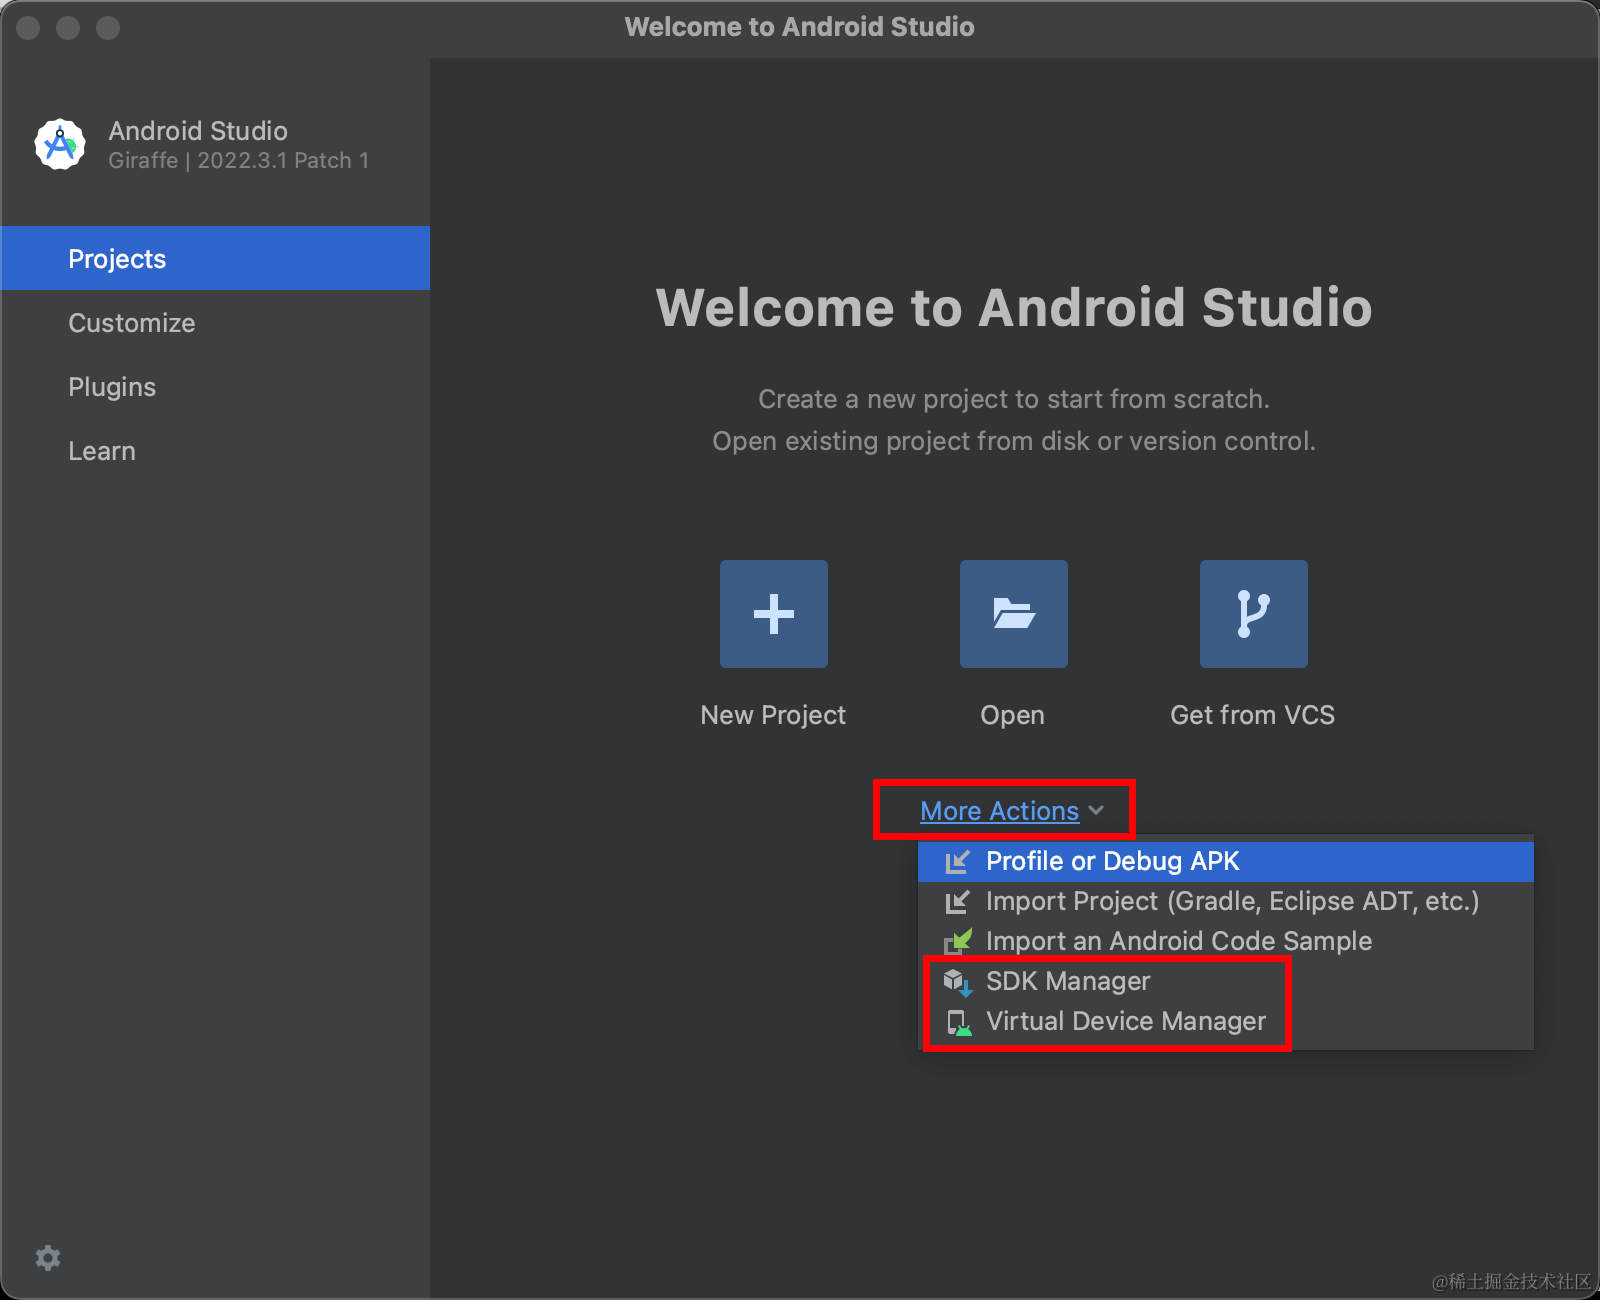The width and height of the screenshot is (1600, 1300).
Task: Select Import Project (Gradle, Eclipse ADT, etc.)
Action: pyautogui.click(x=1232, y=901)
